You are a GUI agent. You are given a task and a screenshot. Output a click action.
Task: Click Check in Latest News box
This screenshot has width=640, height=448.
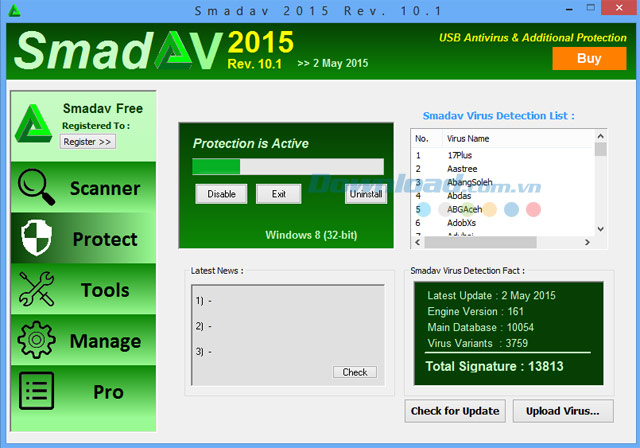point(355,372)
